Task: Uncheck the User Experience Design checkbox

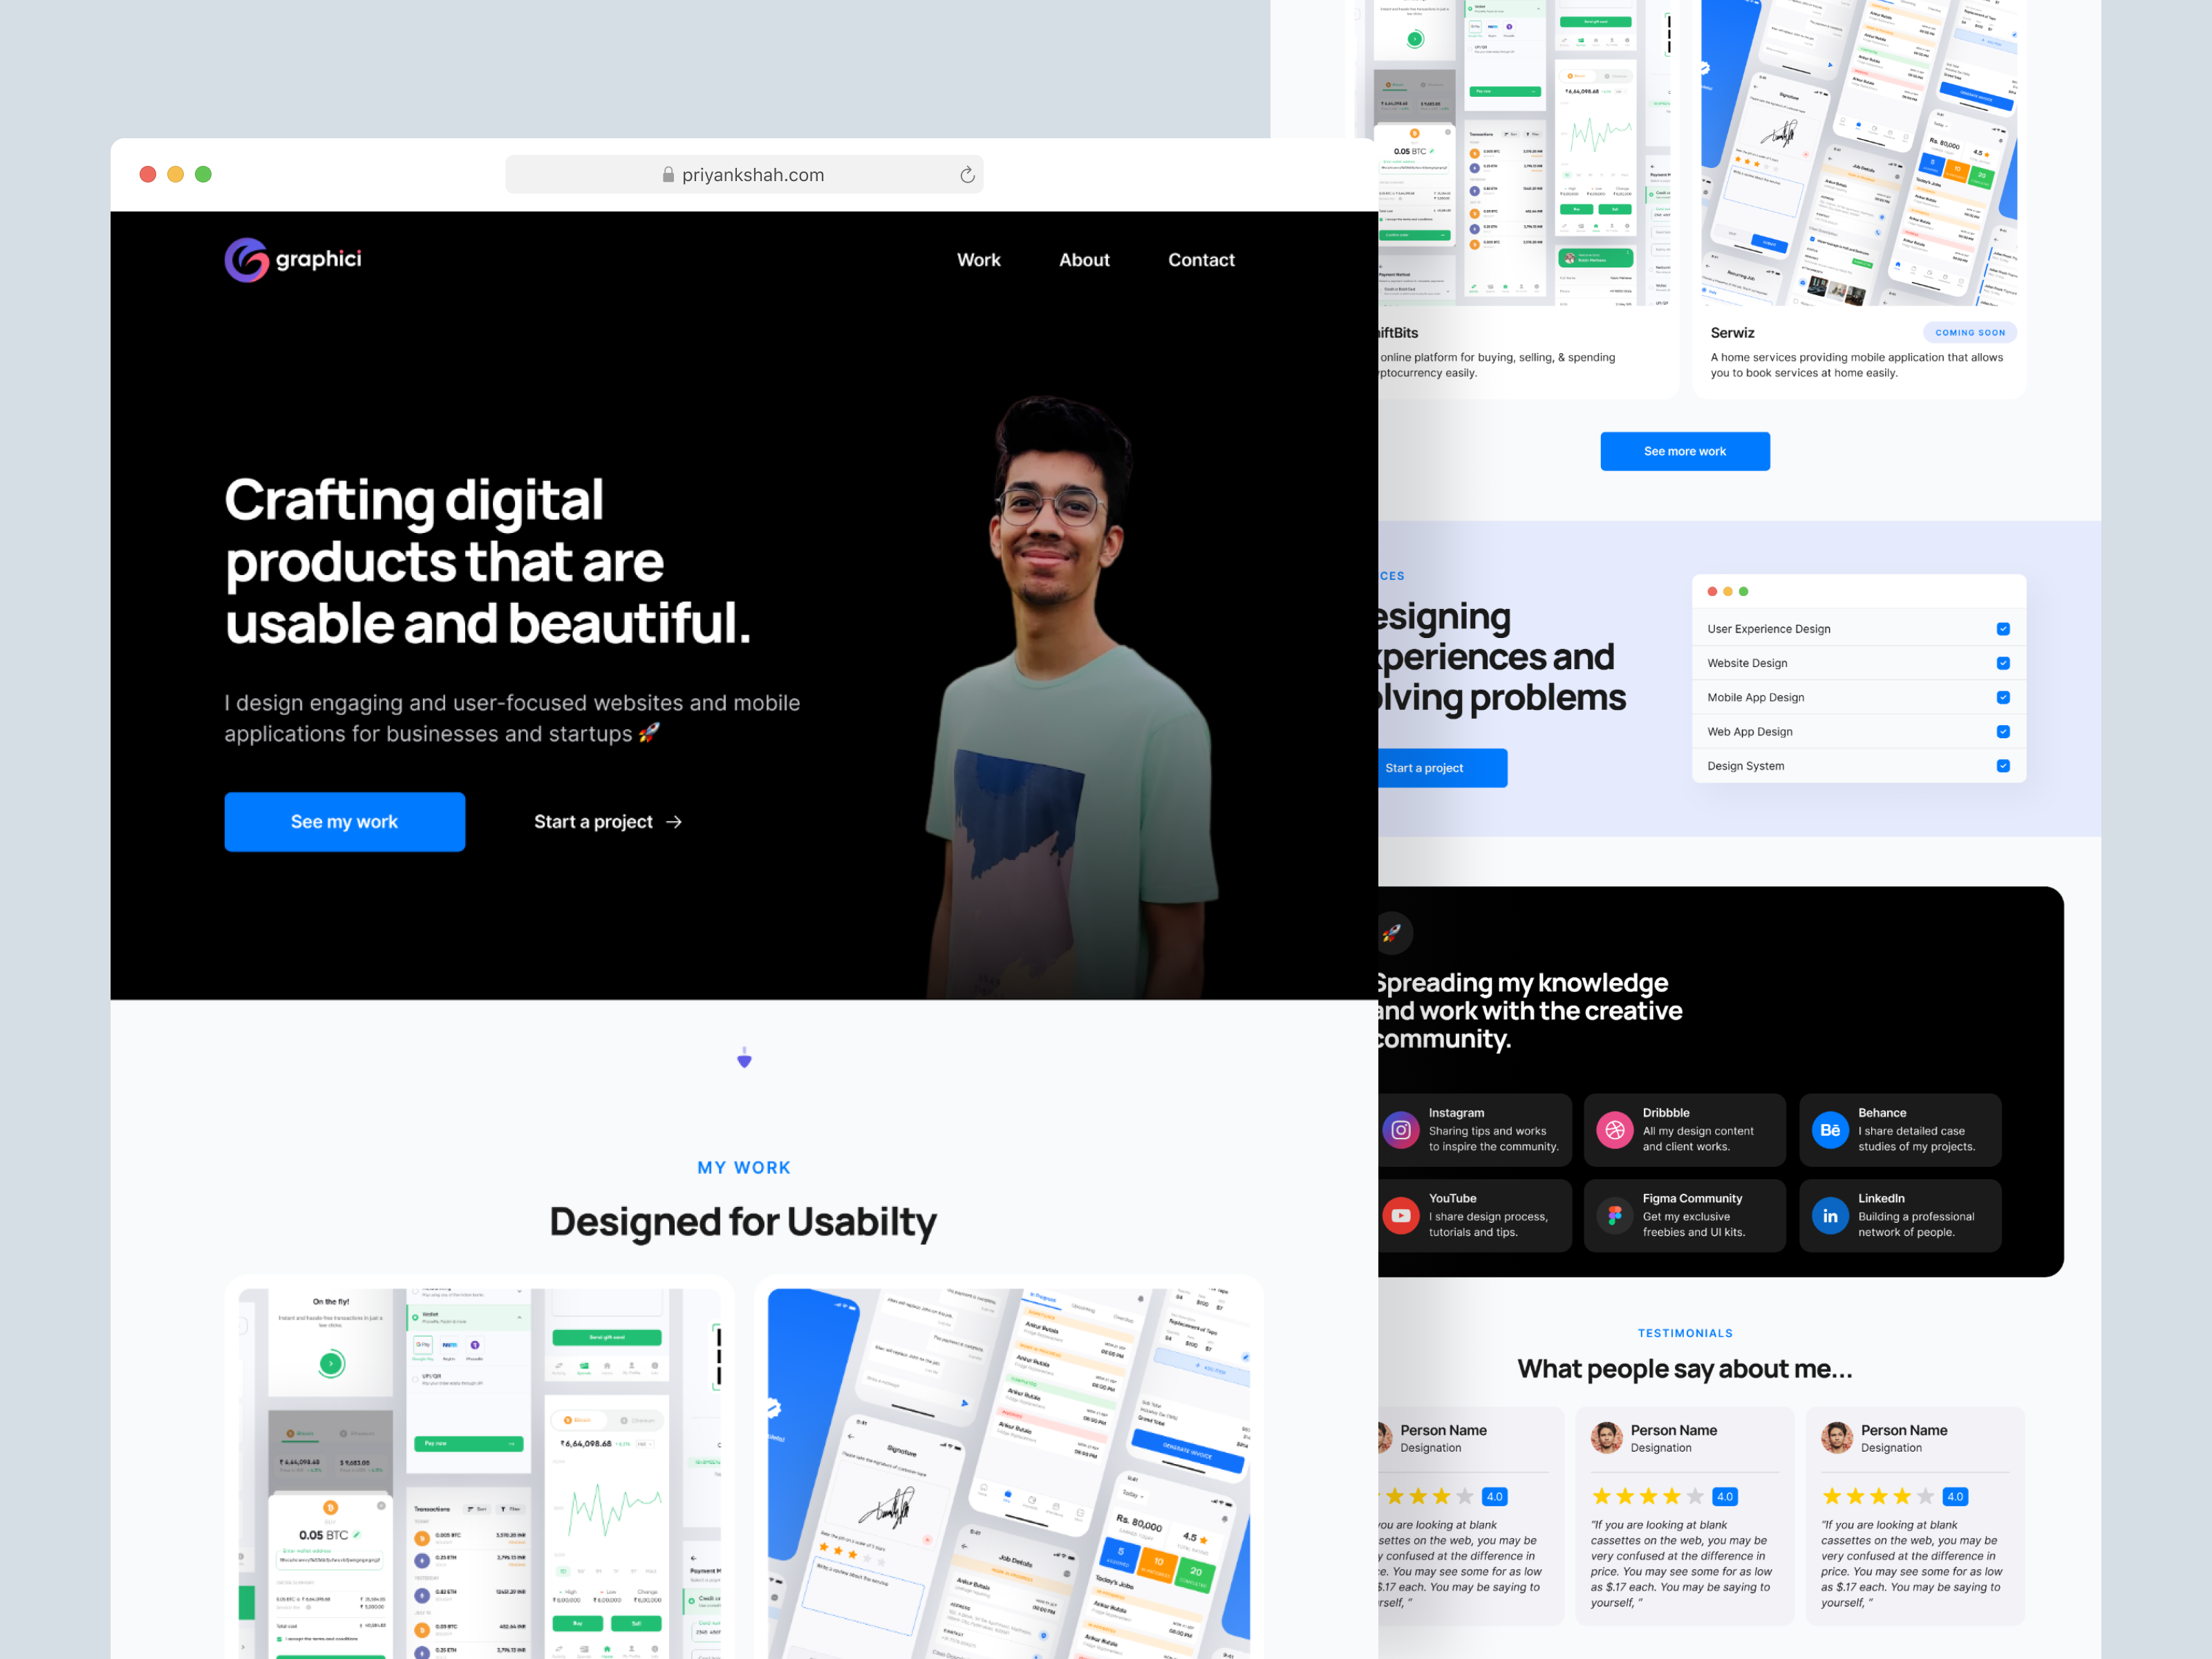Action: [2003, 629]
